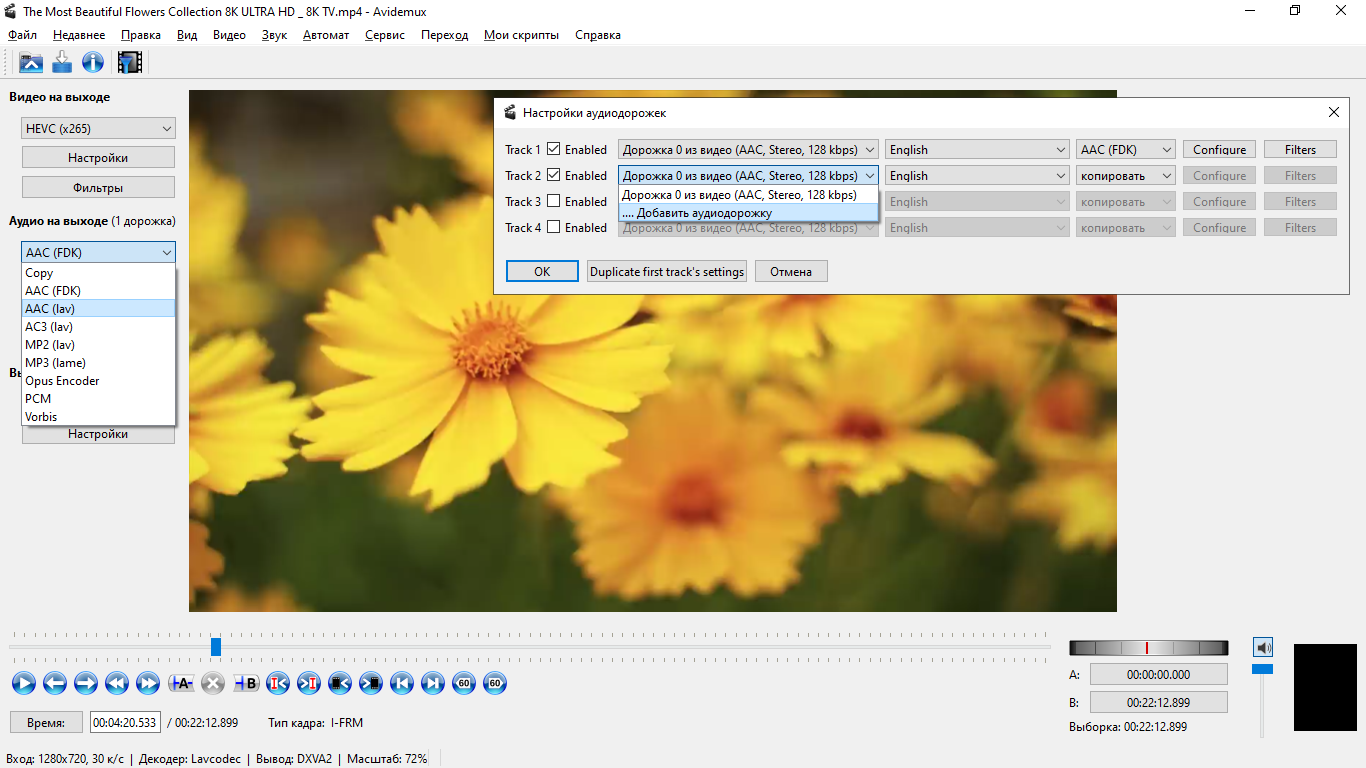
Task: Click the timeline position slider handle
Action: (216, 647)
